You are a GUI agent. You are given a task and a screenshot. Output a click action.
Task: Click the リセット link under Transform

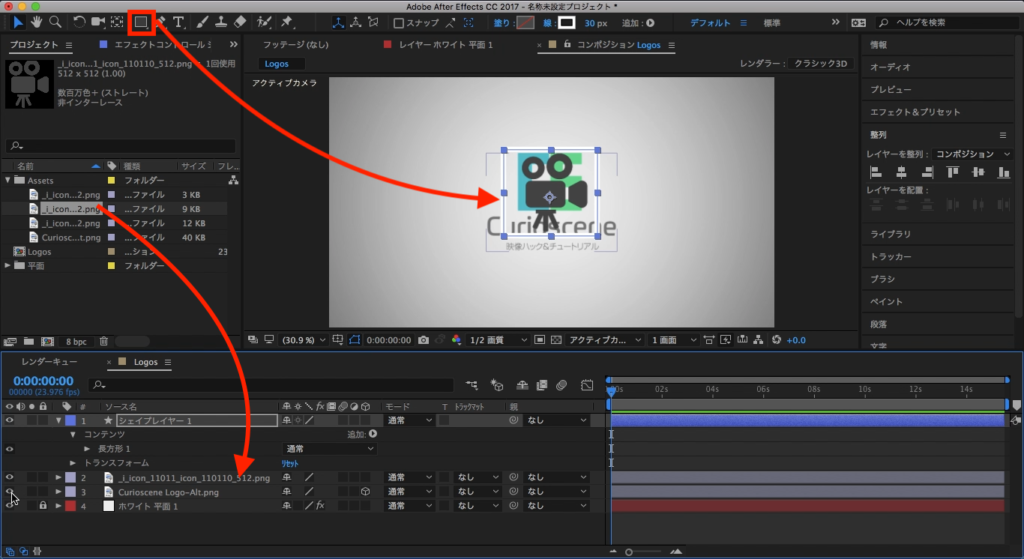289,464
